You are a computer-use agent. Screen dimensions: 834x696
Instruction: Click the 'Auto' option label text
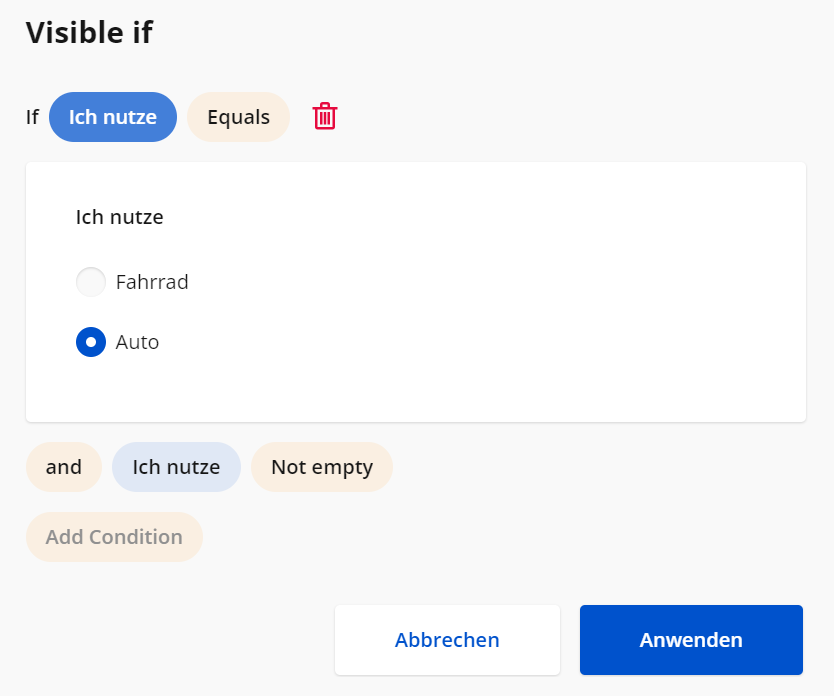[137, 342]
